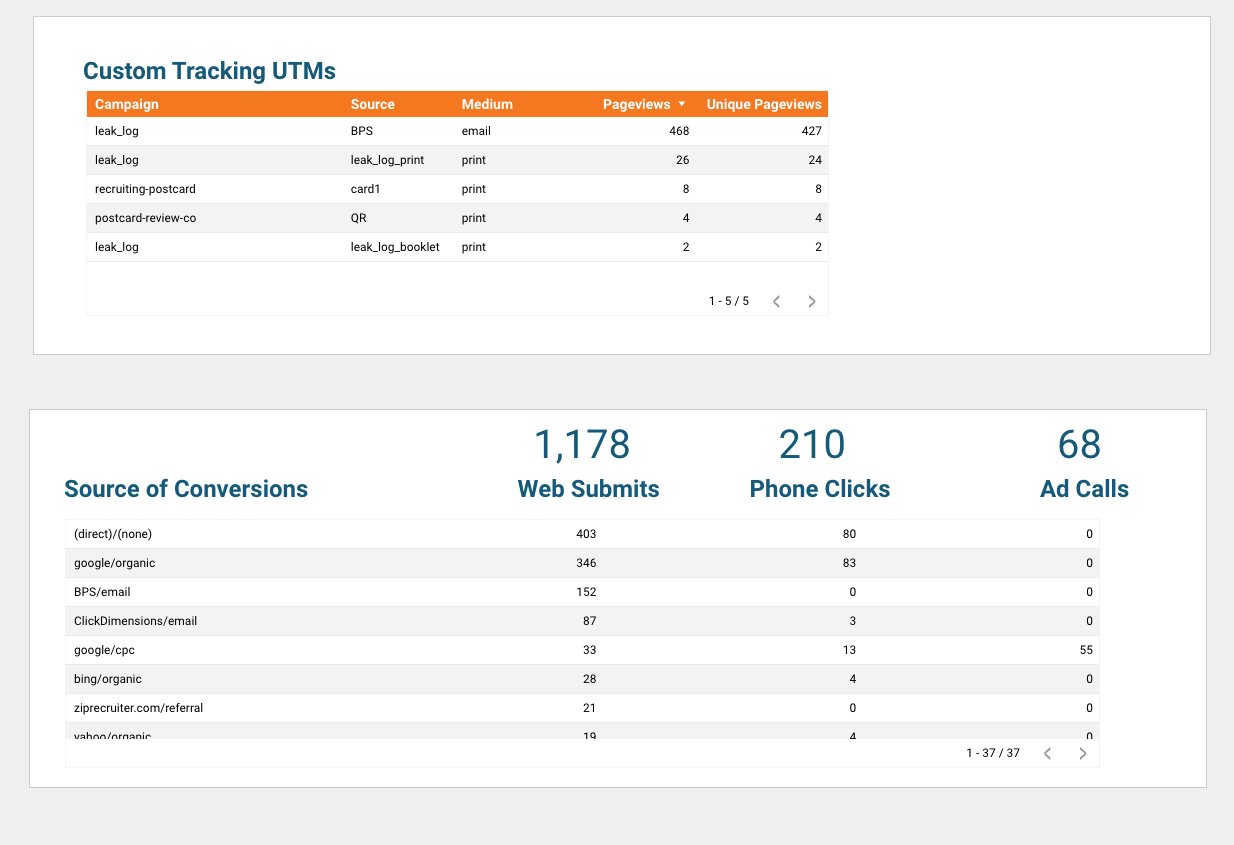Sort by Unique Pageviews column header

[764, 104]
